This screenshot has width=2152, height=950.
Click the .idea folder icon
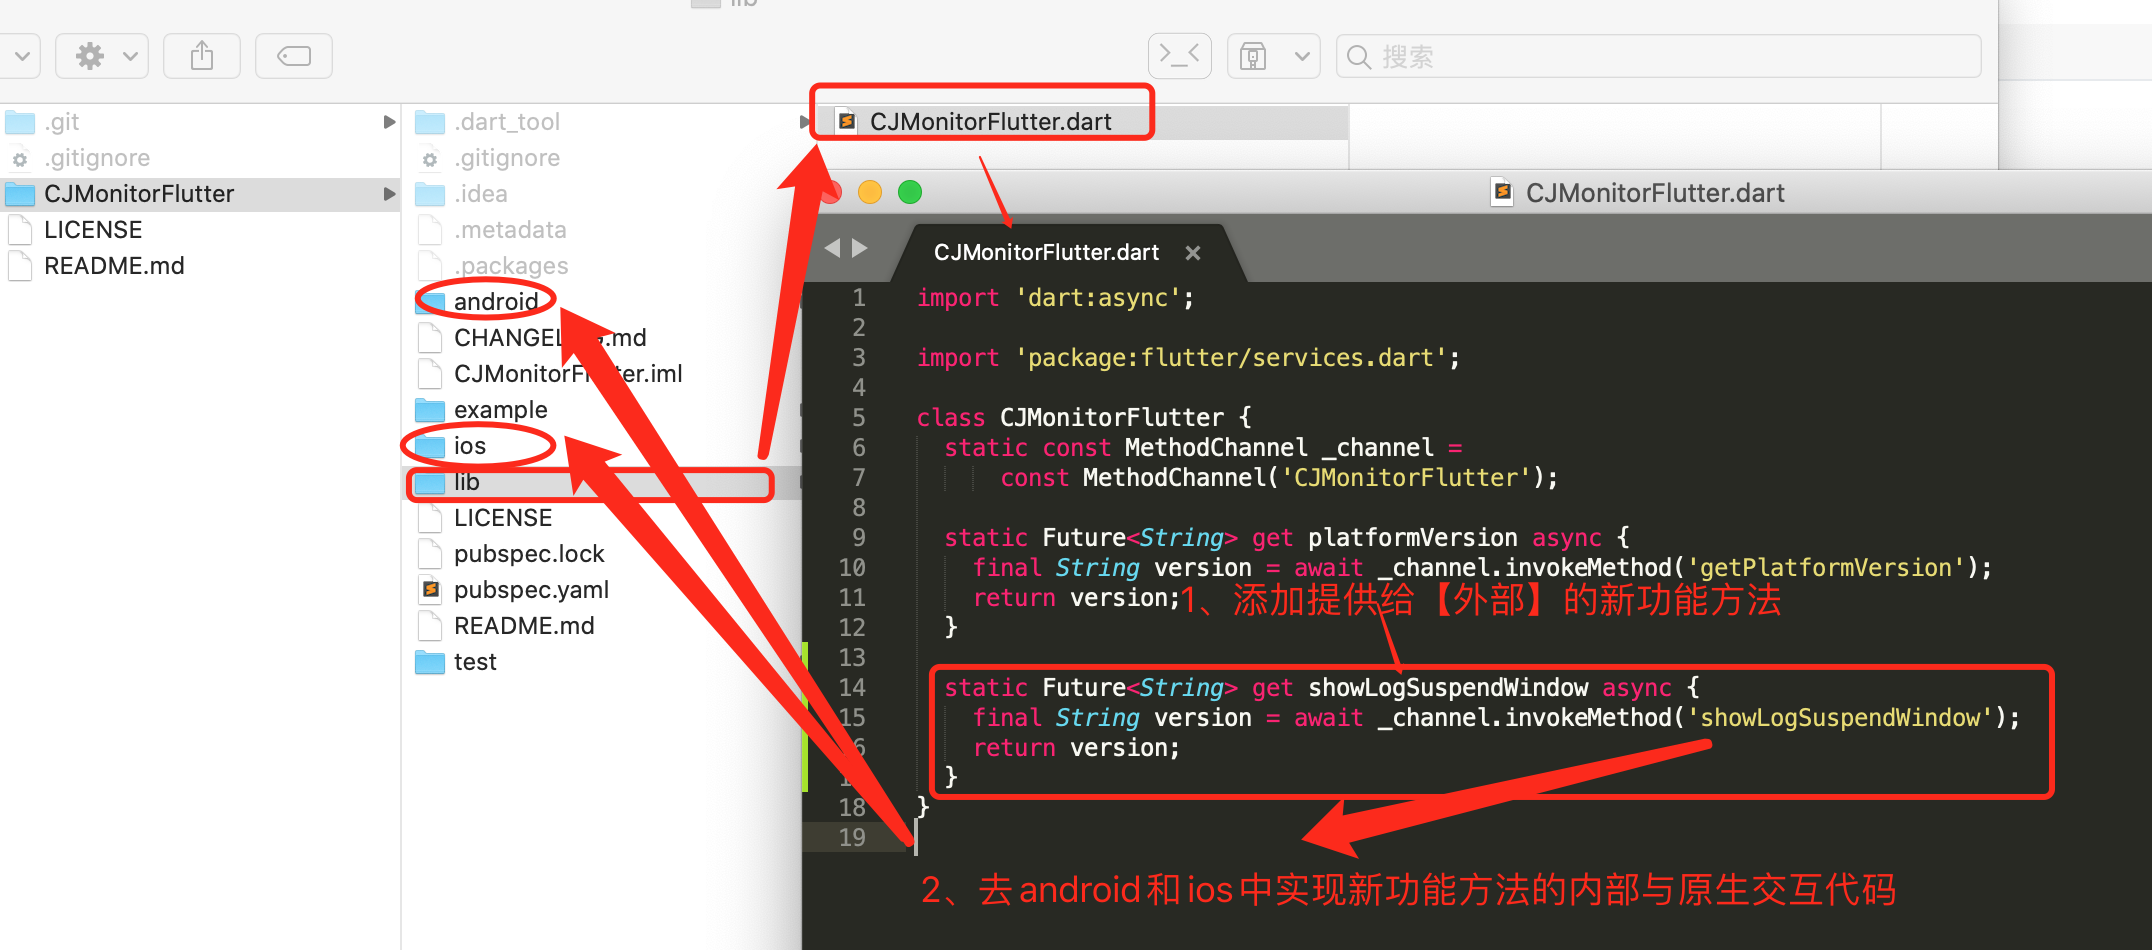tap(430, 194)
